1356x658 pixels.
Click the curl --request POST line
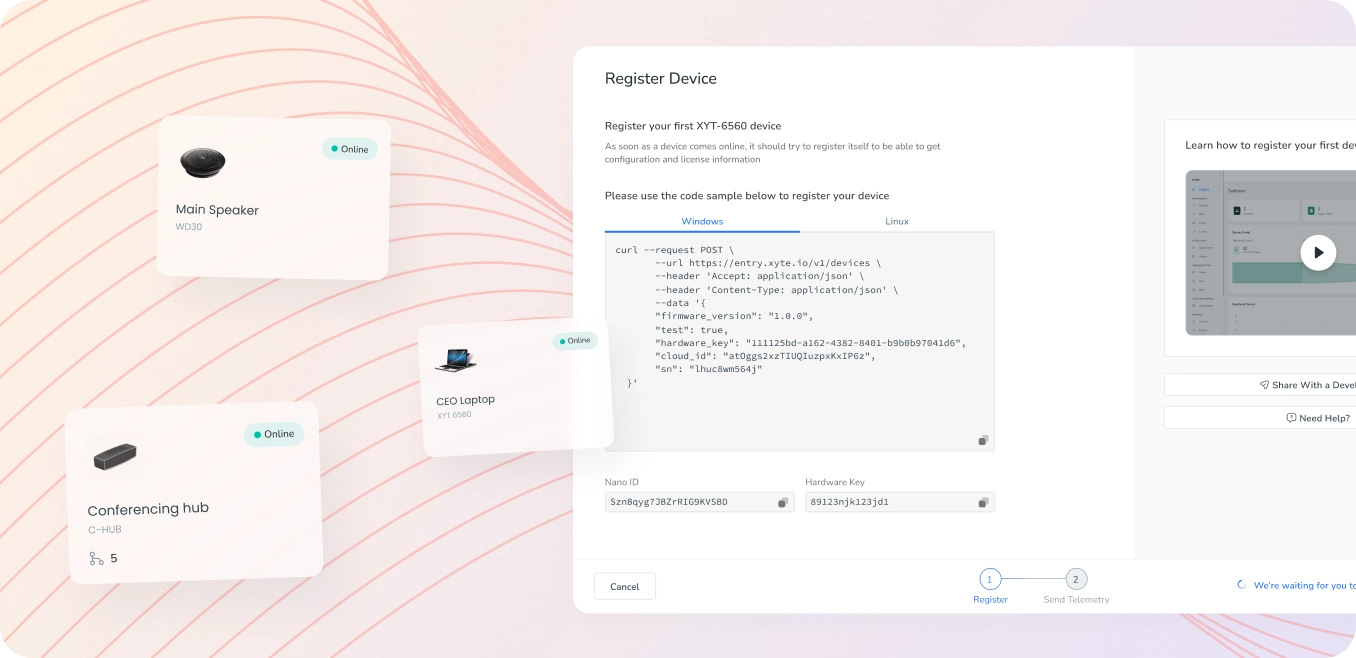[675, 250]
